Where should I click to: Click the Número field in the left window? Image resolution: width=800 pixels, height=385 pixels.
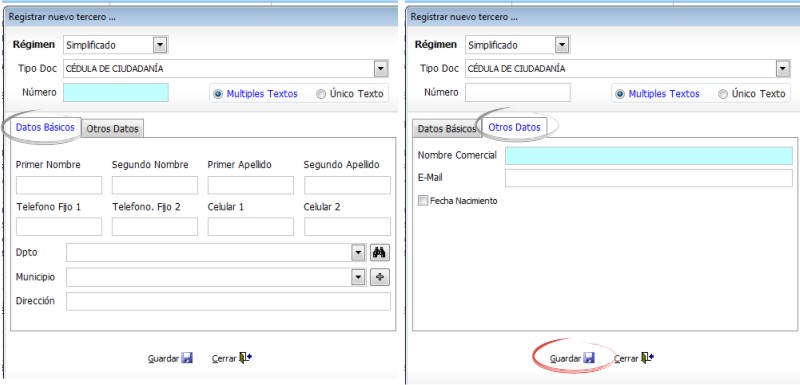click(116, 93)
